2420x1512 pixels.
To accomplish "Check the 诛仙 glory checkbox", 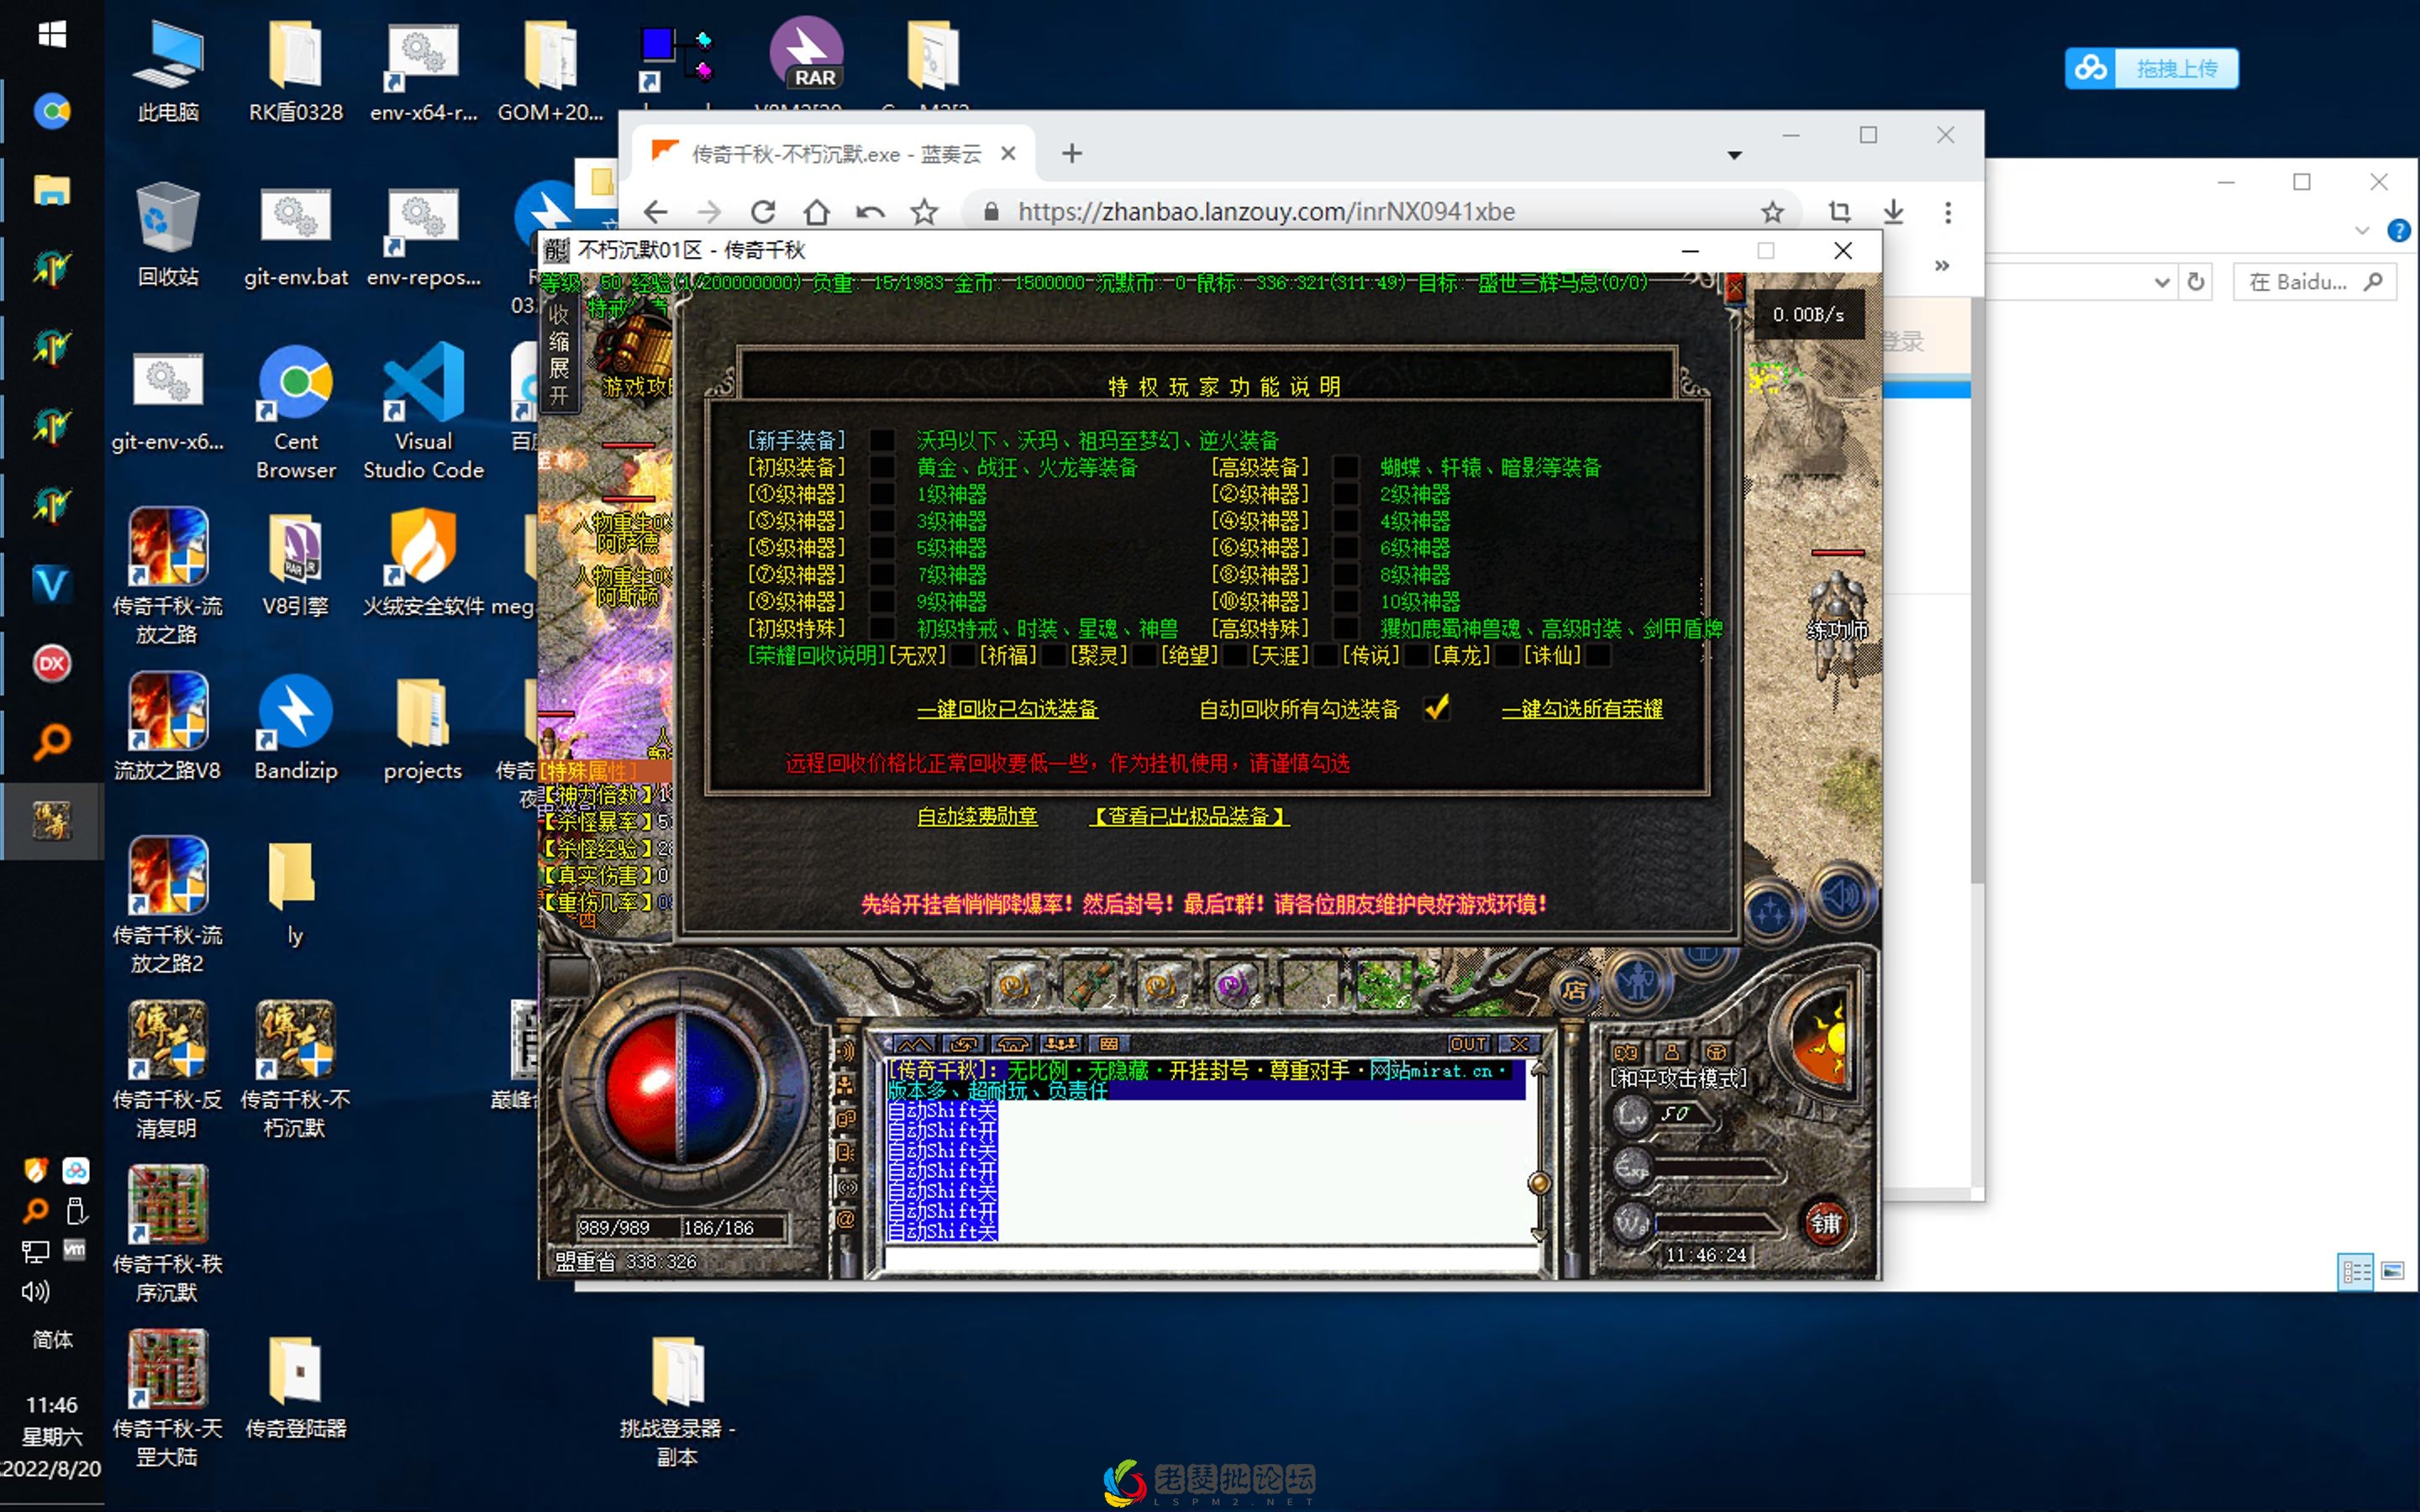I will click(1598, 655).
